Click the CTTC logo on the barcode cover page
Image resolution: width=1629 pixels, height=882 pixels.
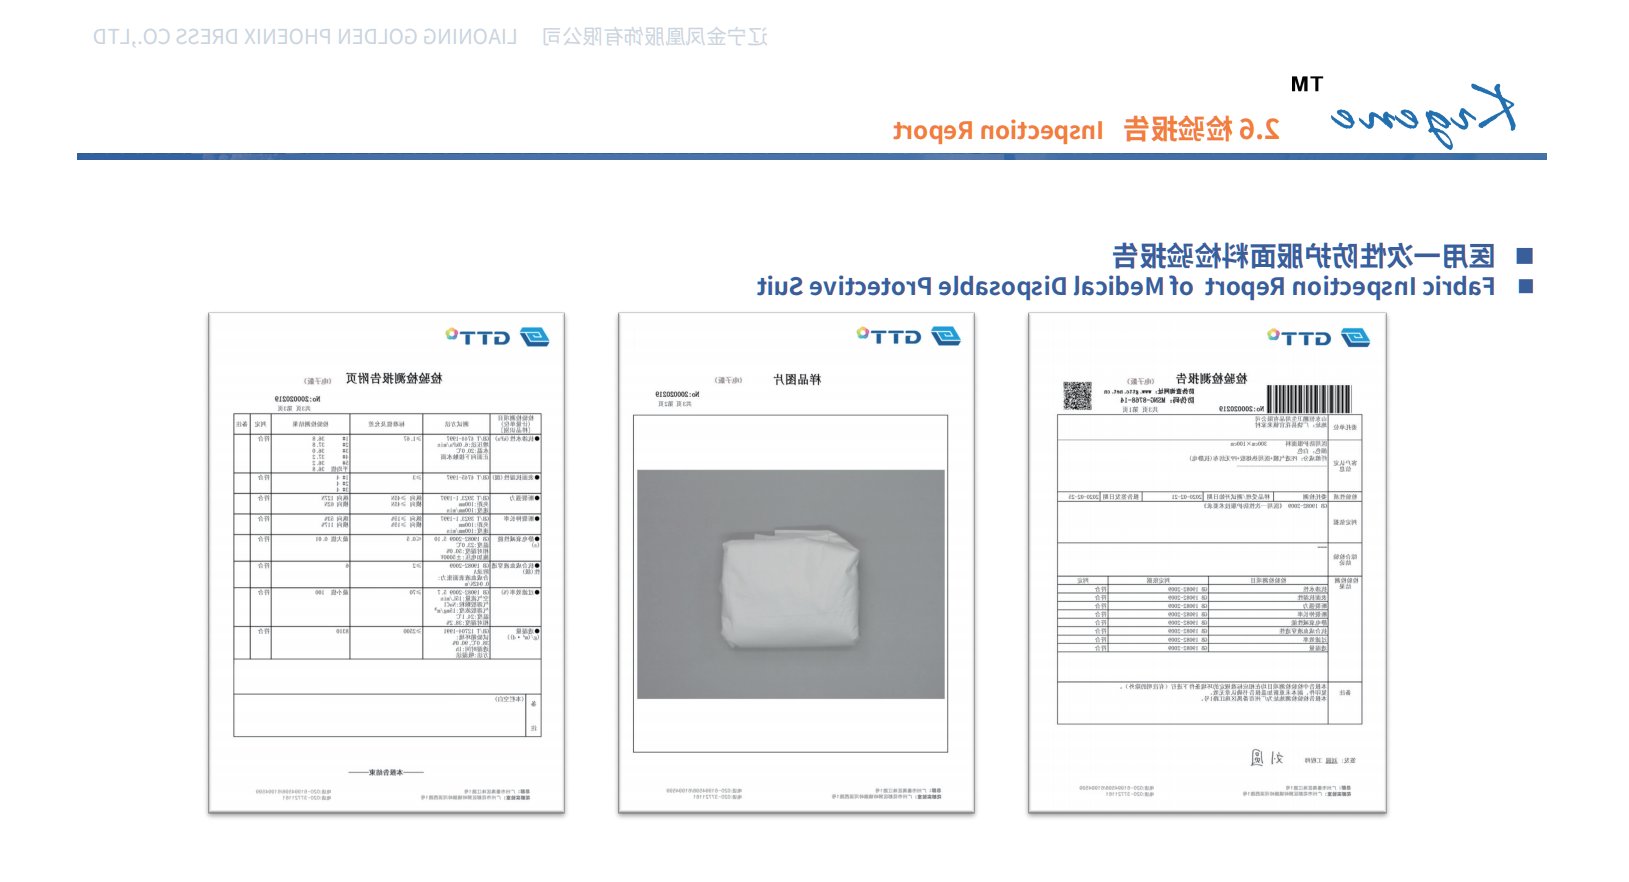[x=1318, y=337]
